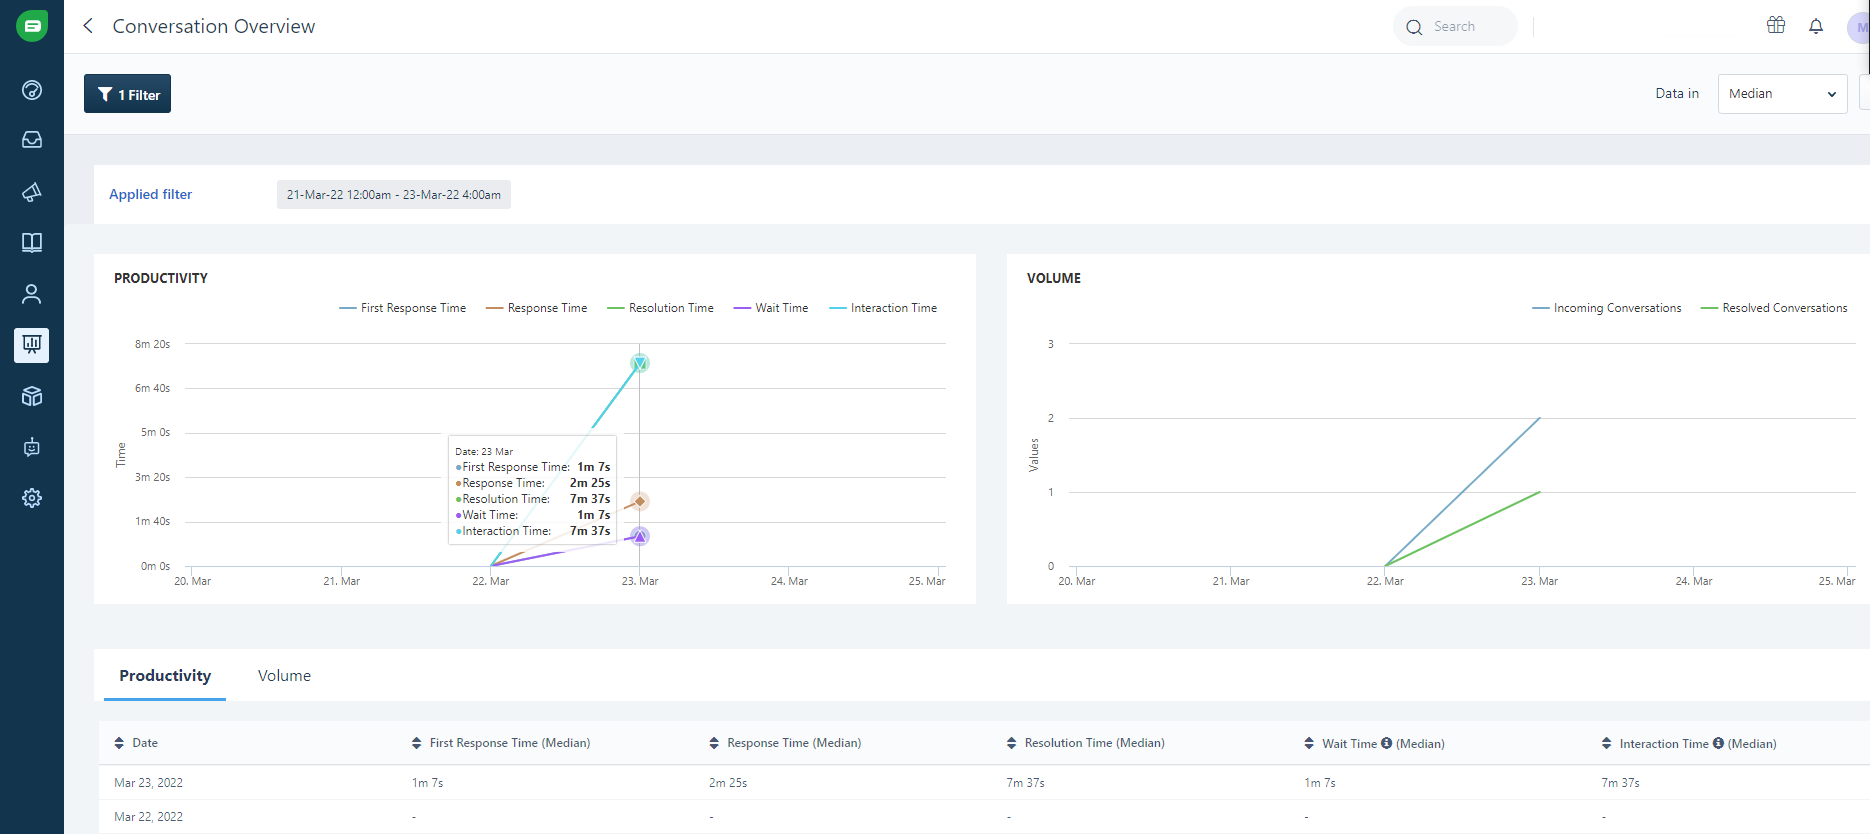Image resolution: width=1870 pixels, height=834 pixels.
Task: Click the Interaction Time marker on 23 Mar
Action: click(640, 363)
